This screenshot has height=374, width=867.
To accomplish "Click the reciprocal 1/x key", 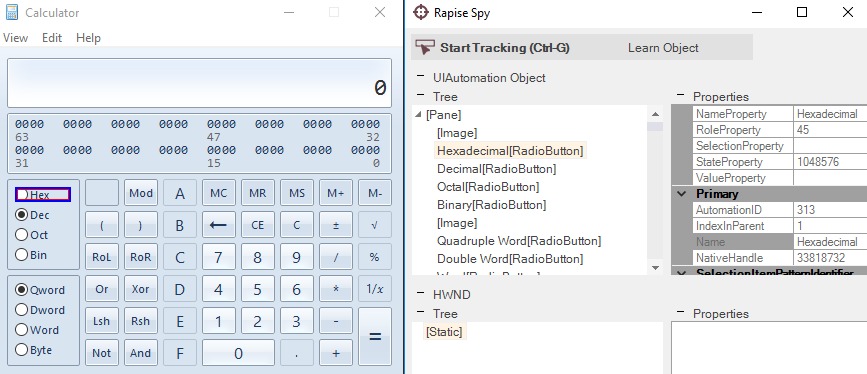I will pyautogui.click(x=374, y=289).
